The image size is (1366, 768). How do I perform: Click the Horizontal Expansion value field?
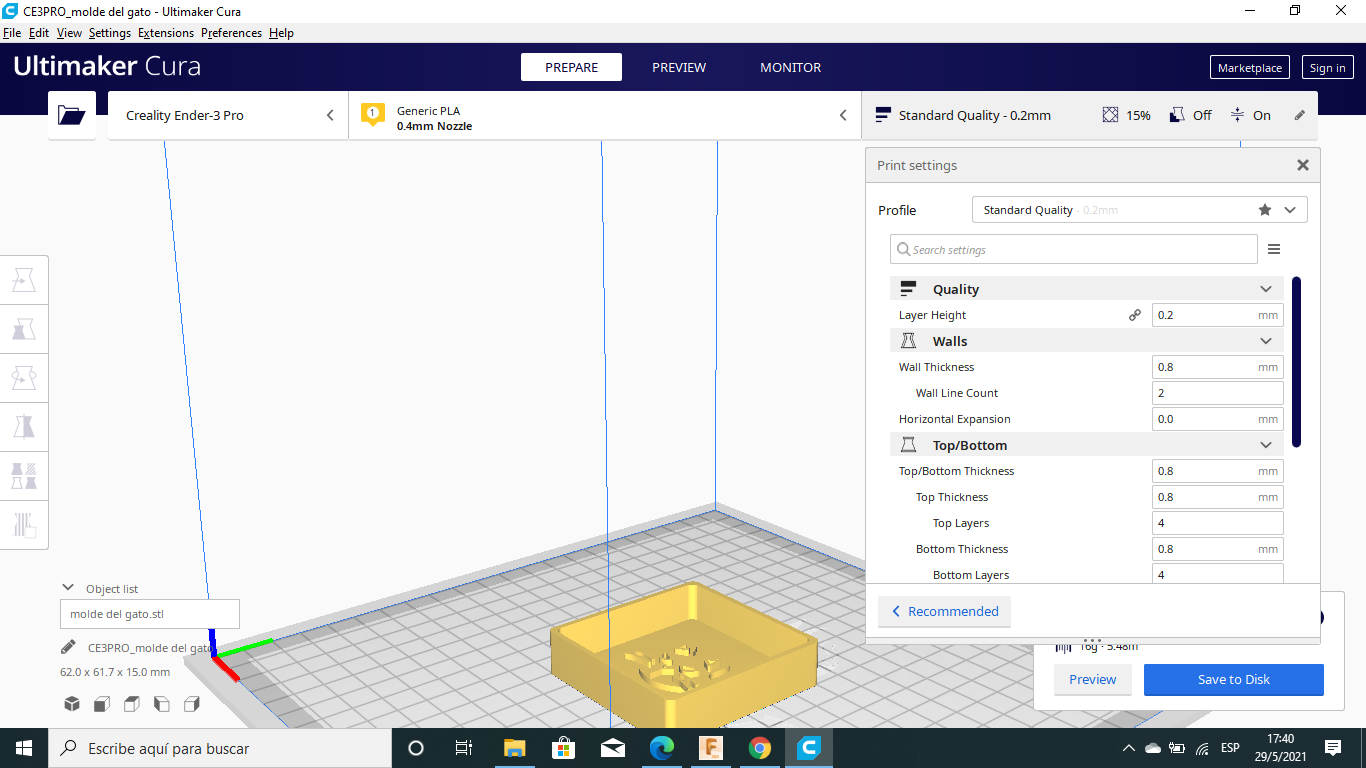pyautogui.click(x=1217, y=419)
